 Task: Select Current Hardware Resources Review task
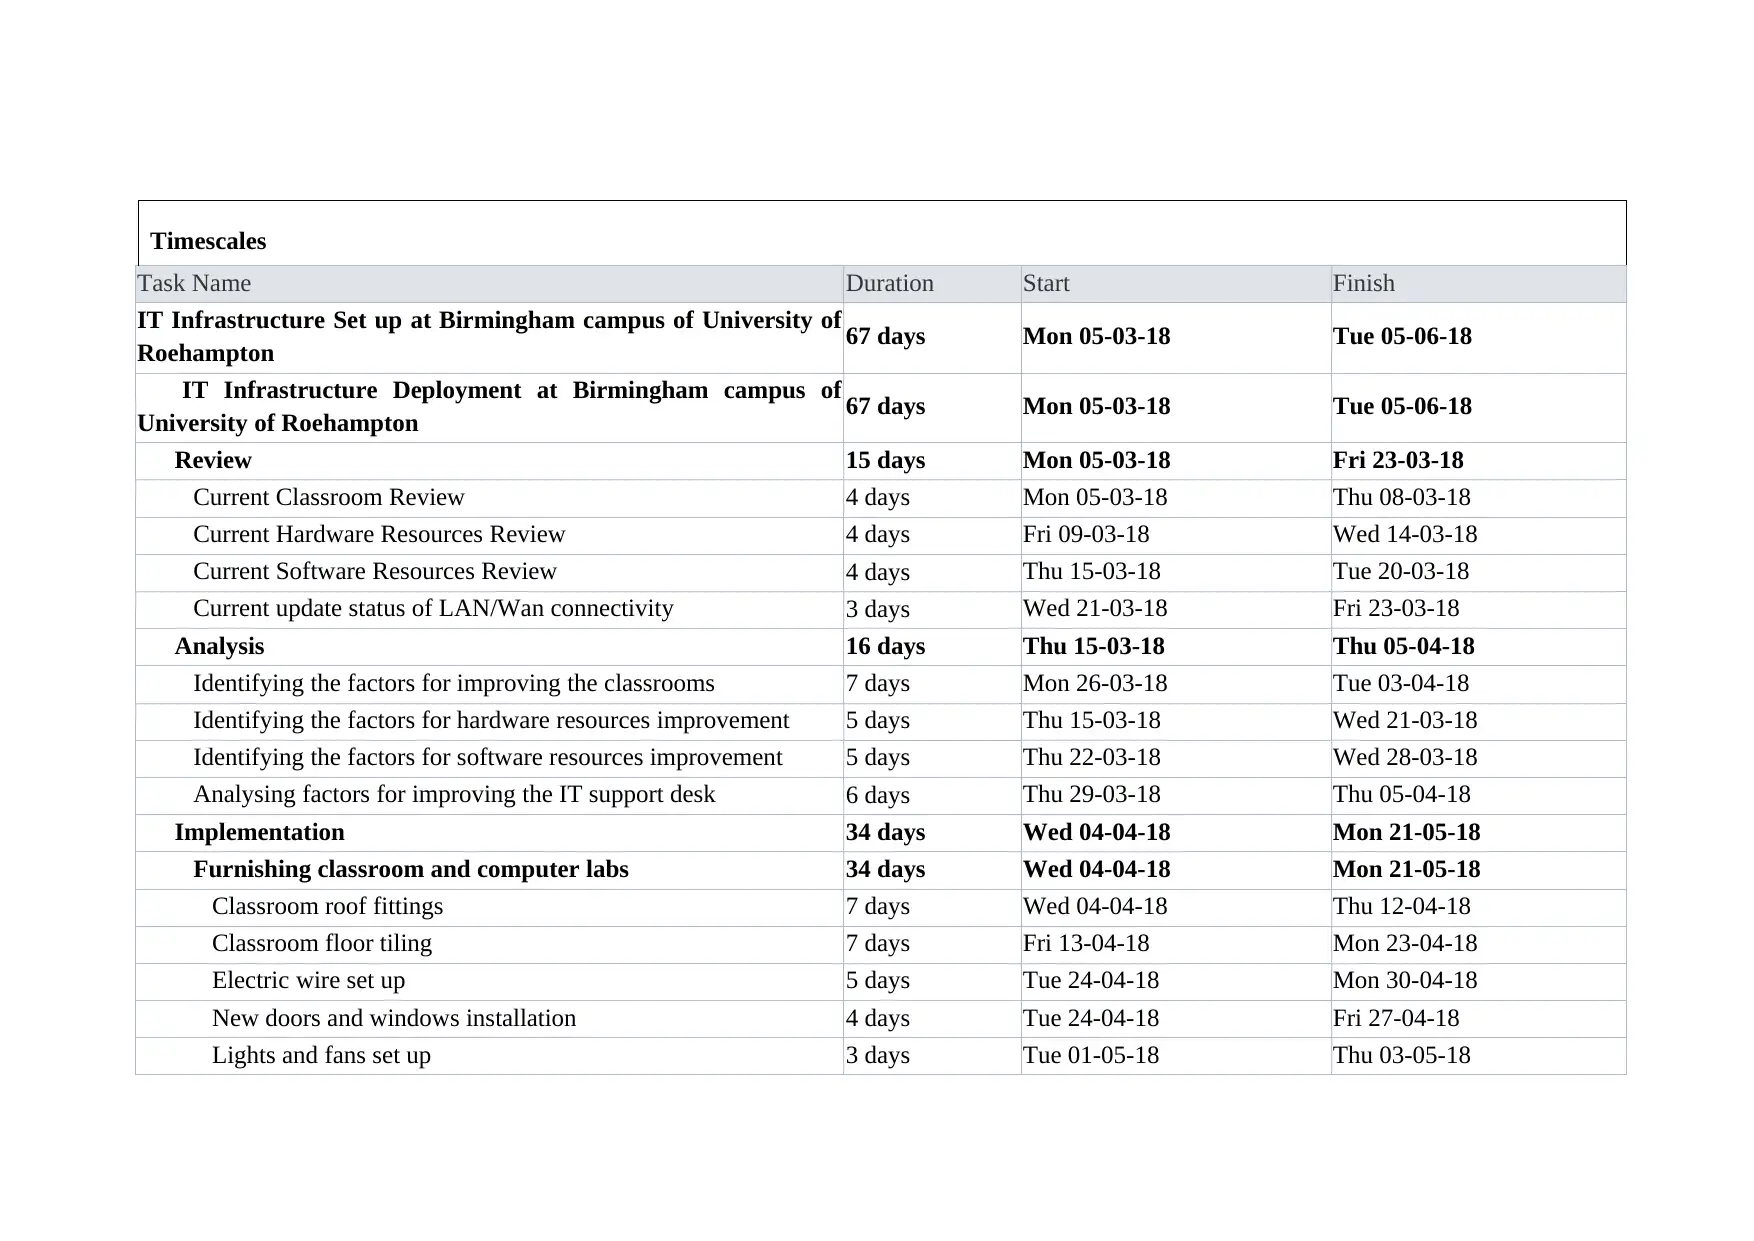pos(379,534)
